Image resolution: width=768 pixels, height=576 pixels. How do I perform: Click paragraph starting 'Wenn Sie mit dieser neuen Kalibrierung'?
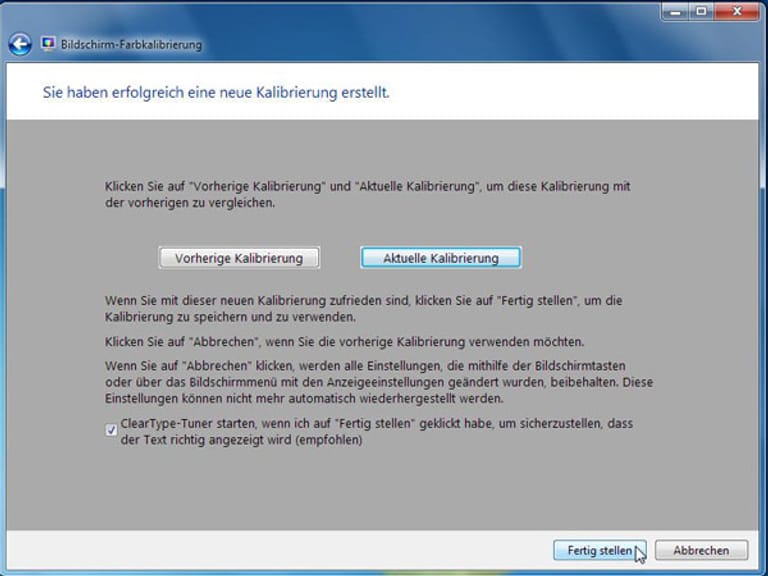pyautogui.click(x=363, y=309)
